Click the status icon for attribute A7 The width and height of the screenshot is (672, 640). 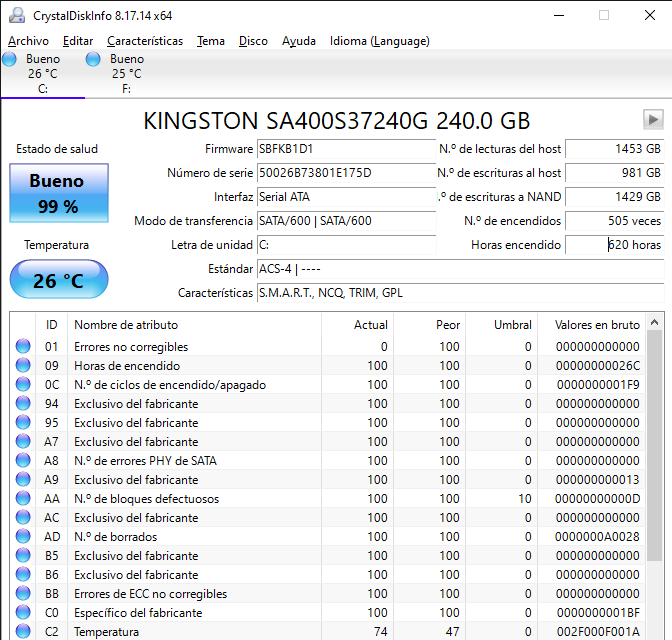click(23, 442)
